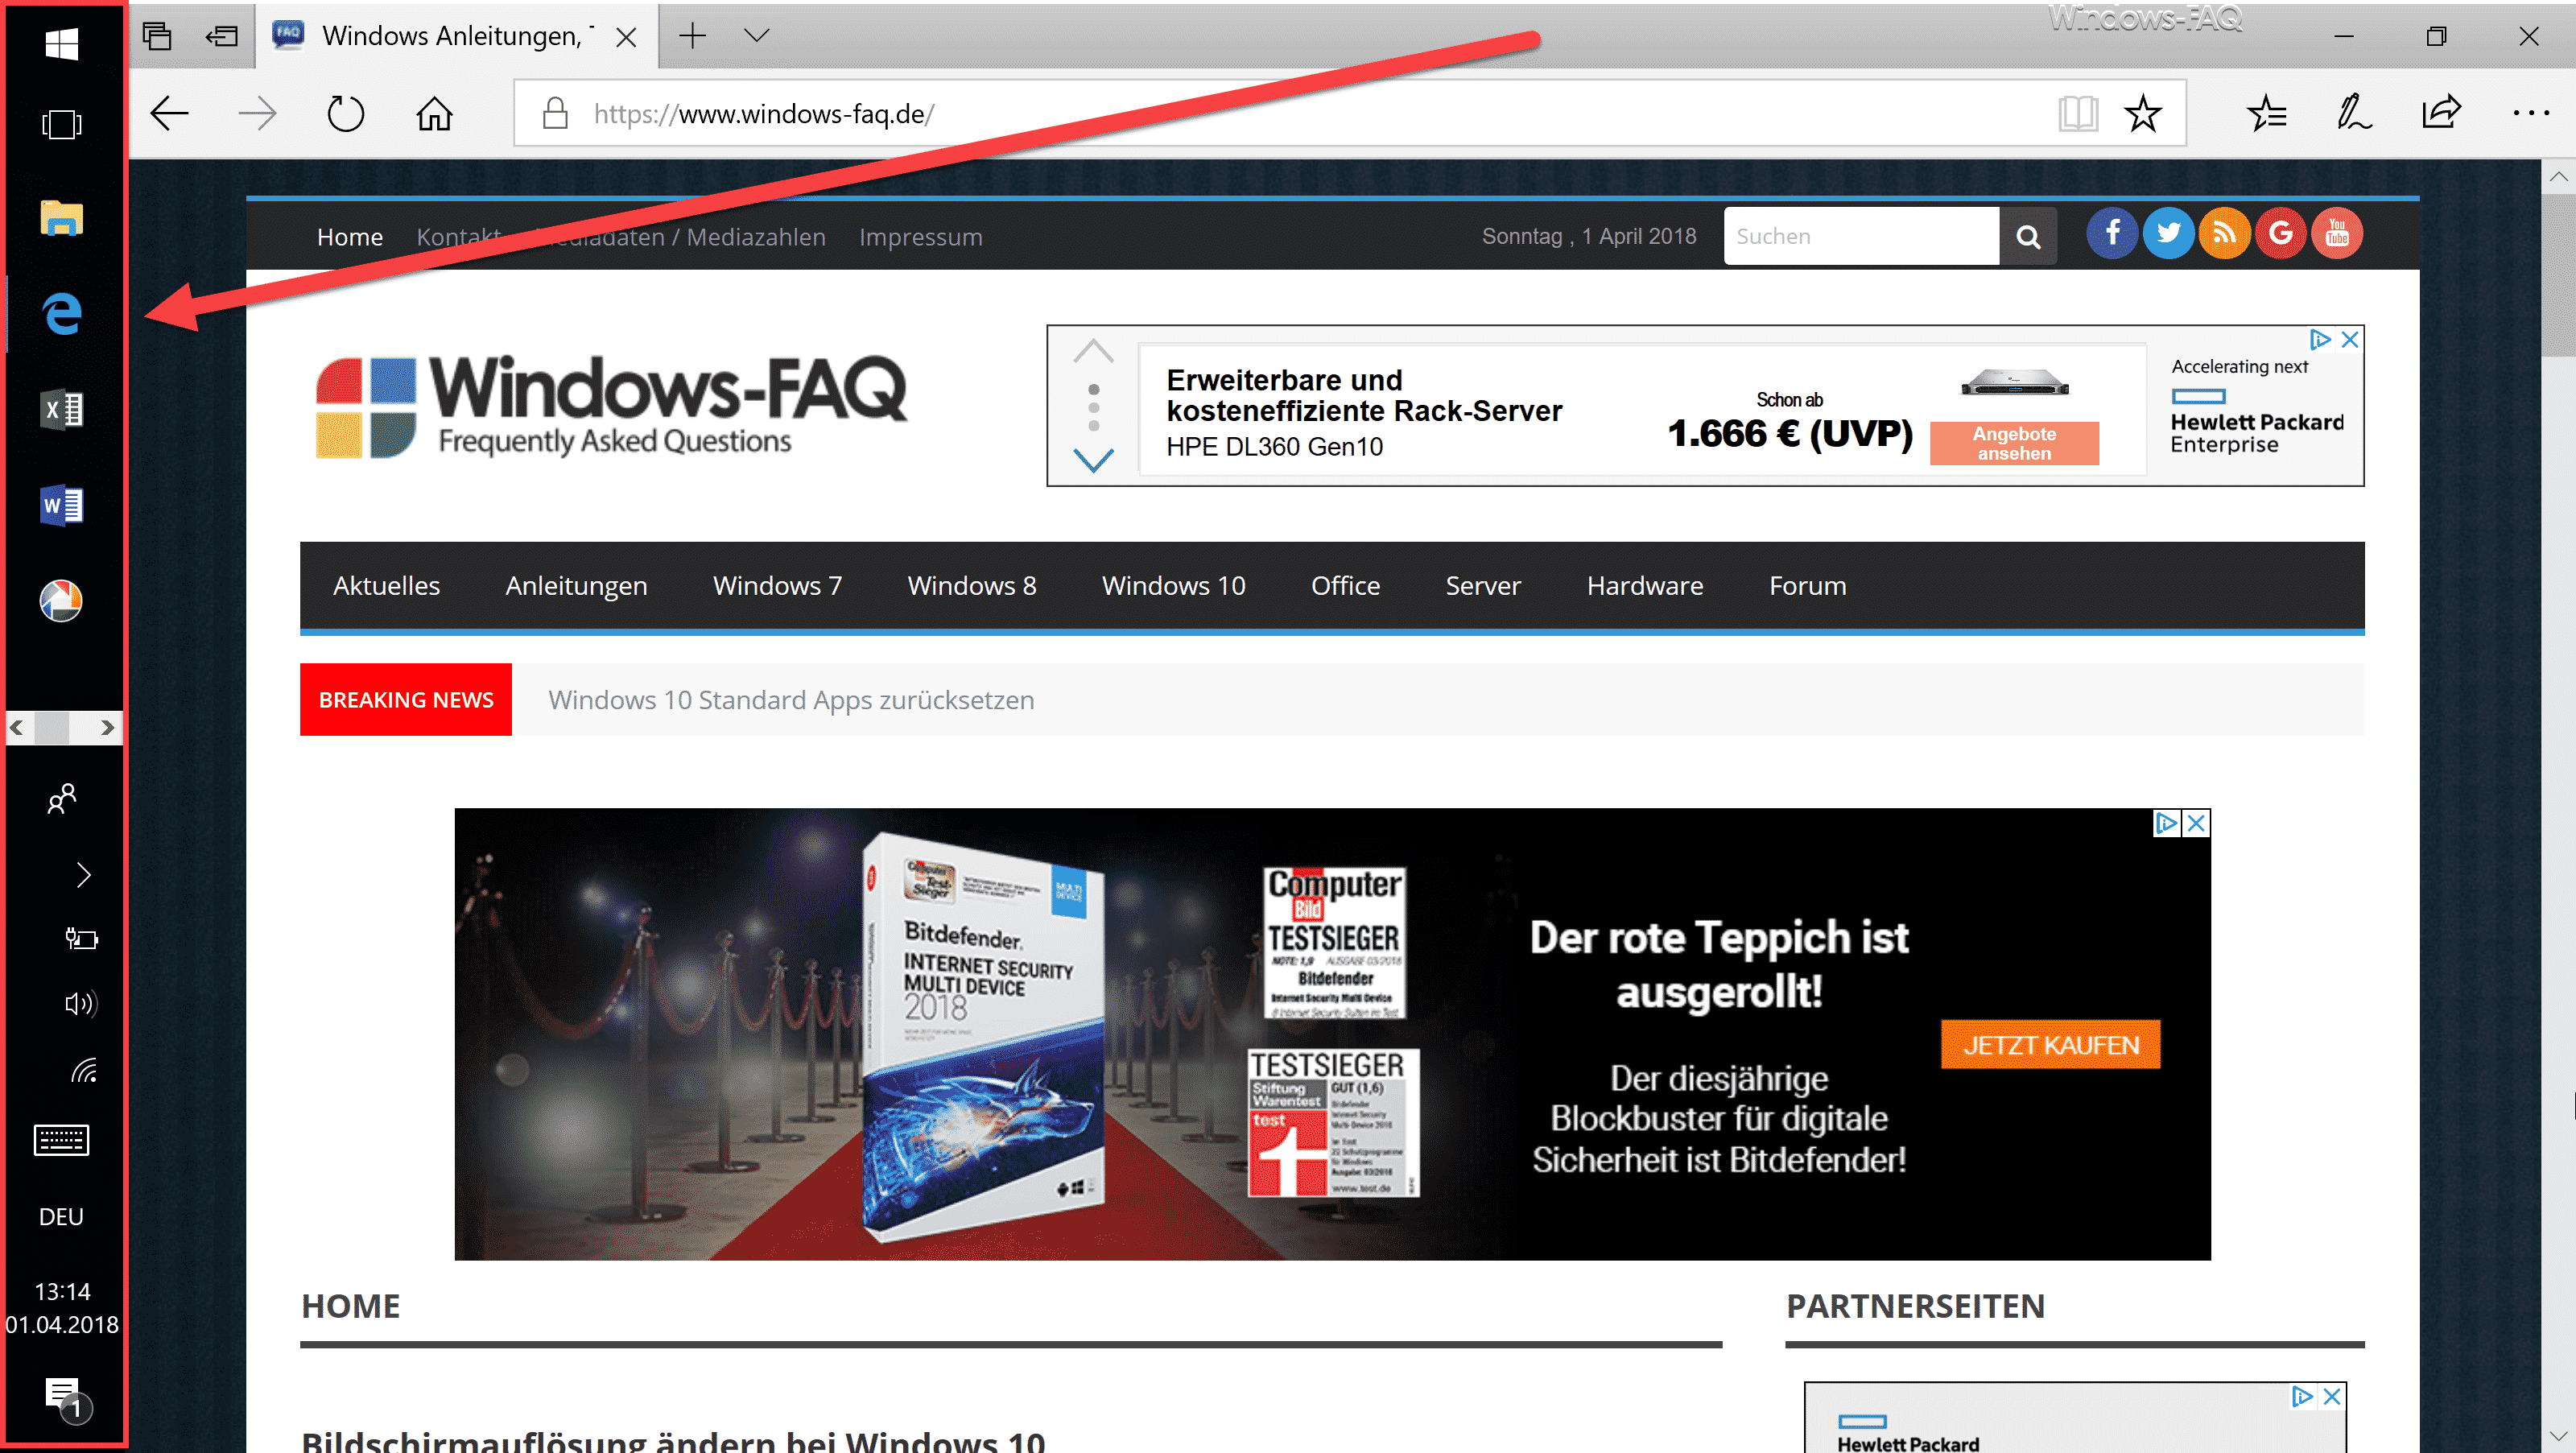Share this page from Edge toolbar
The width and height of the screenshot is (2576, 1453).
2441,112
